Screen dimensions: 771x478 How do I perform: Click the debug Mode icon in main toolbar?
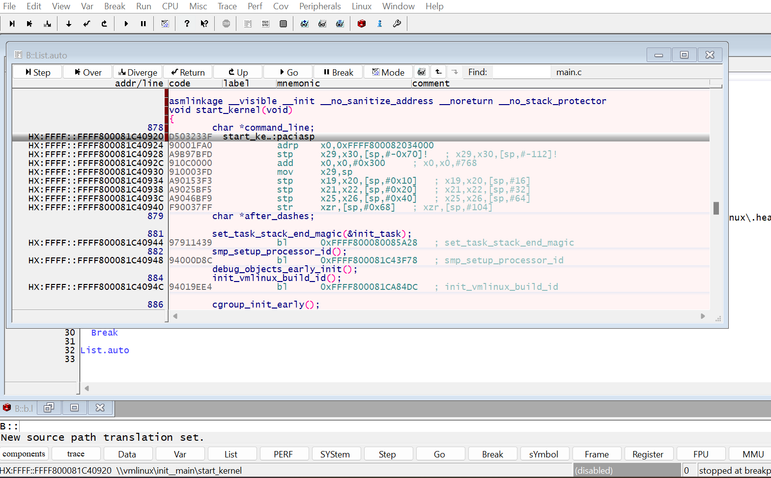165,24
